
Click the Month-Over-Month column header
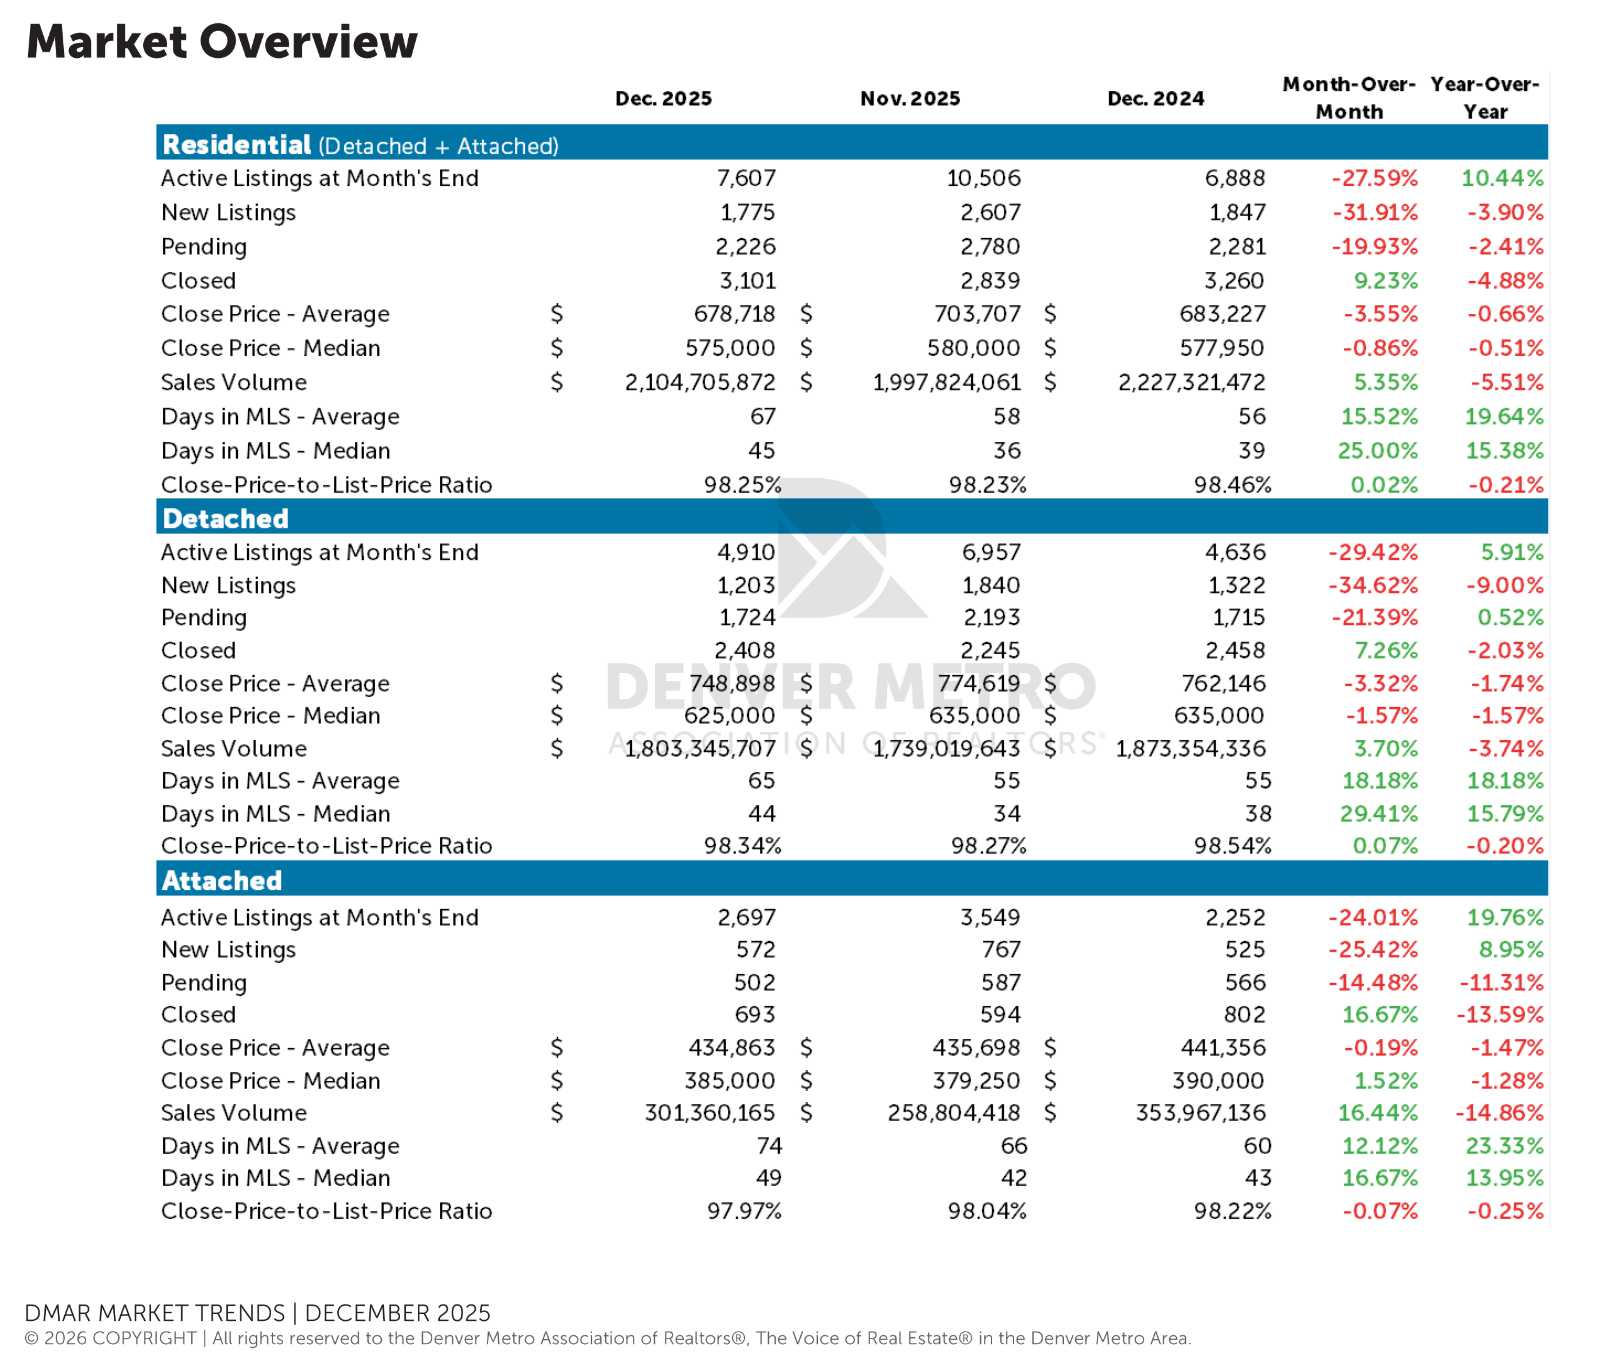point(1348,98)
